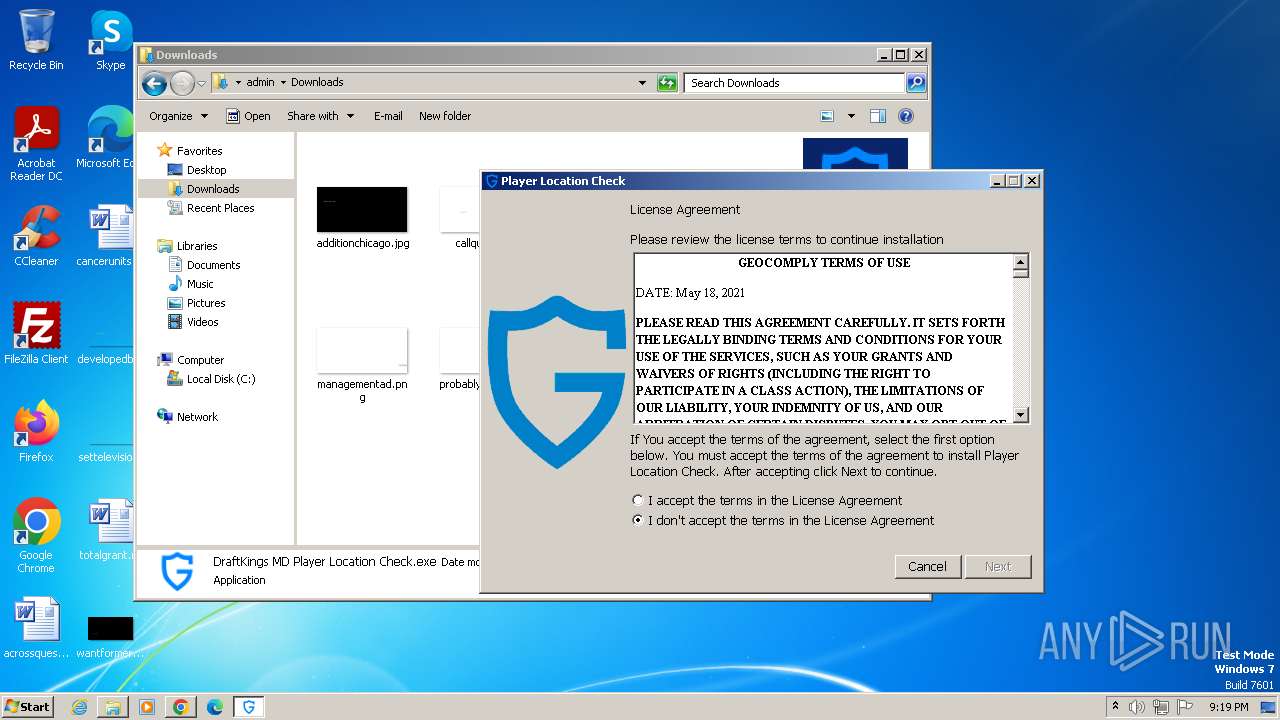Click the license text scrollbar up arrow

(1021, 263)
